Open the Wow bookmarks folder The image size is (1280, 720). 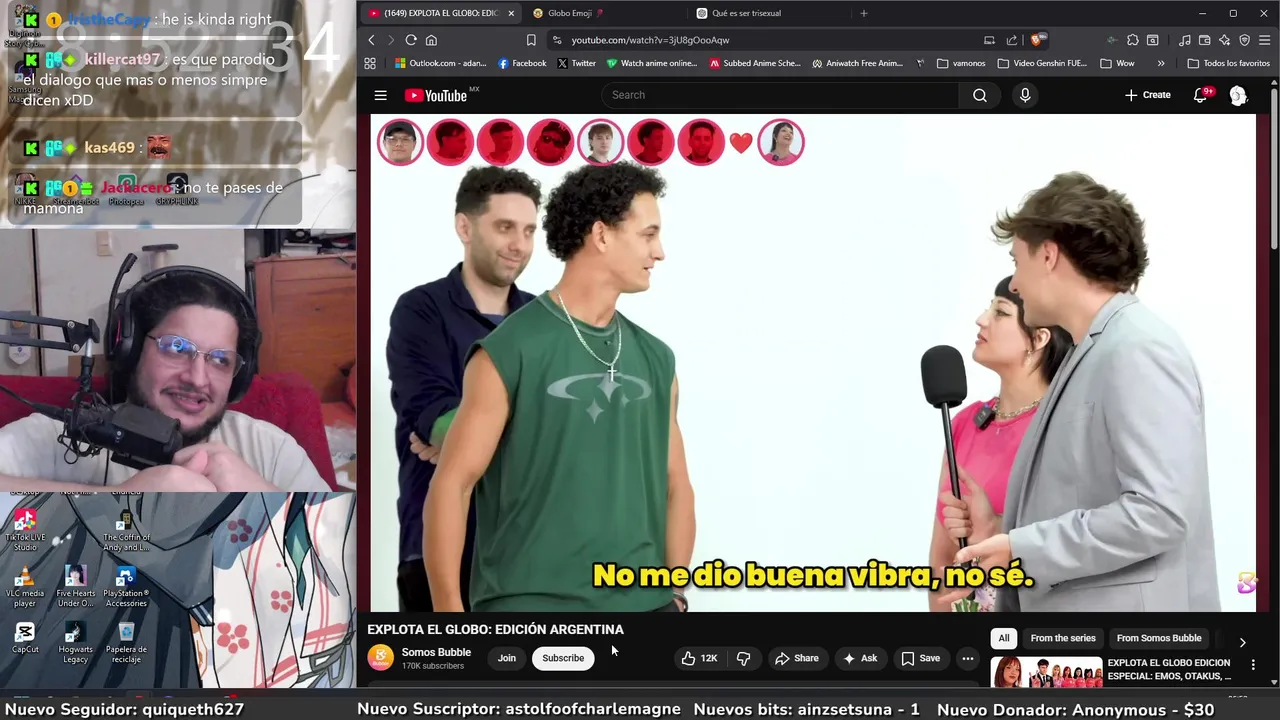click(1117, 63)
